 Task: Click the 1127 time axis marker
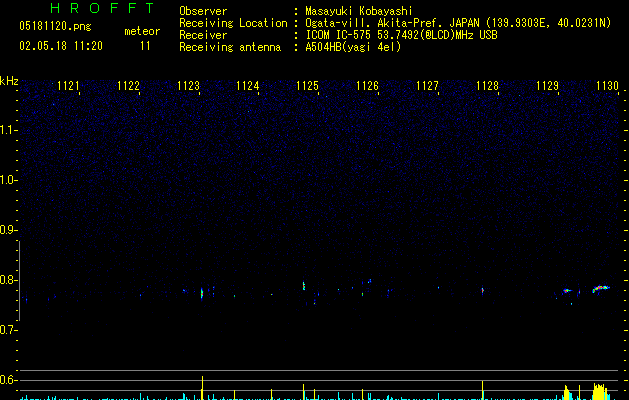tap(427, 86)
